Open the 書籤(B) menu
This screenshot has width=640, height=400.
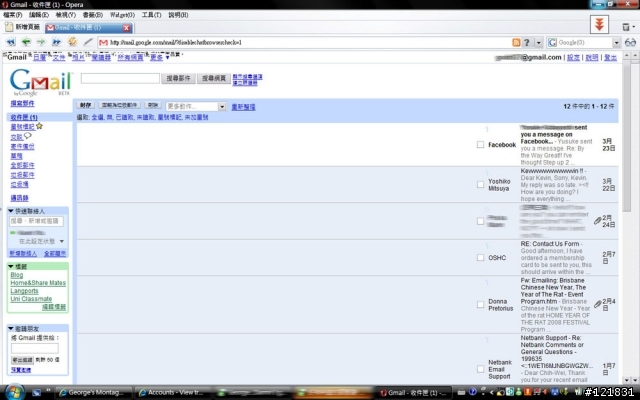pyautogui.click(x=93, y=15)
